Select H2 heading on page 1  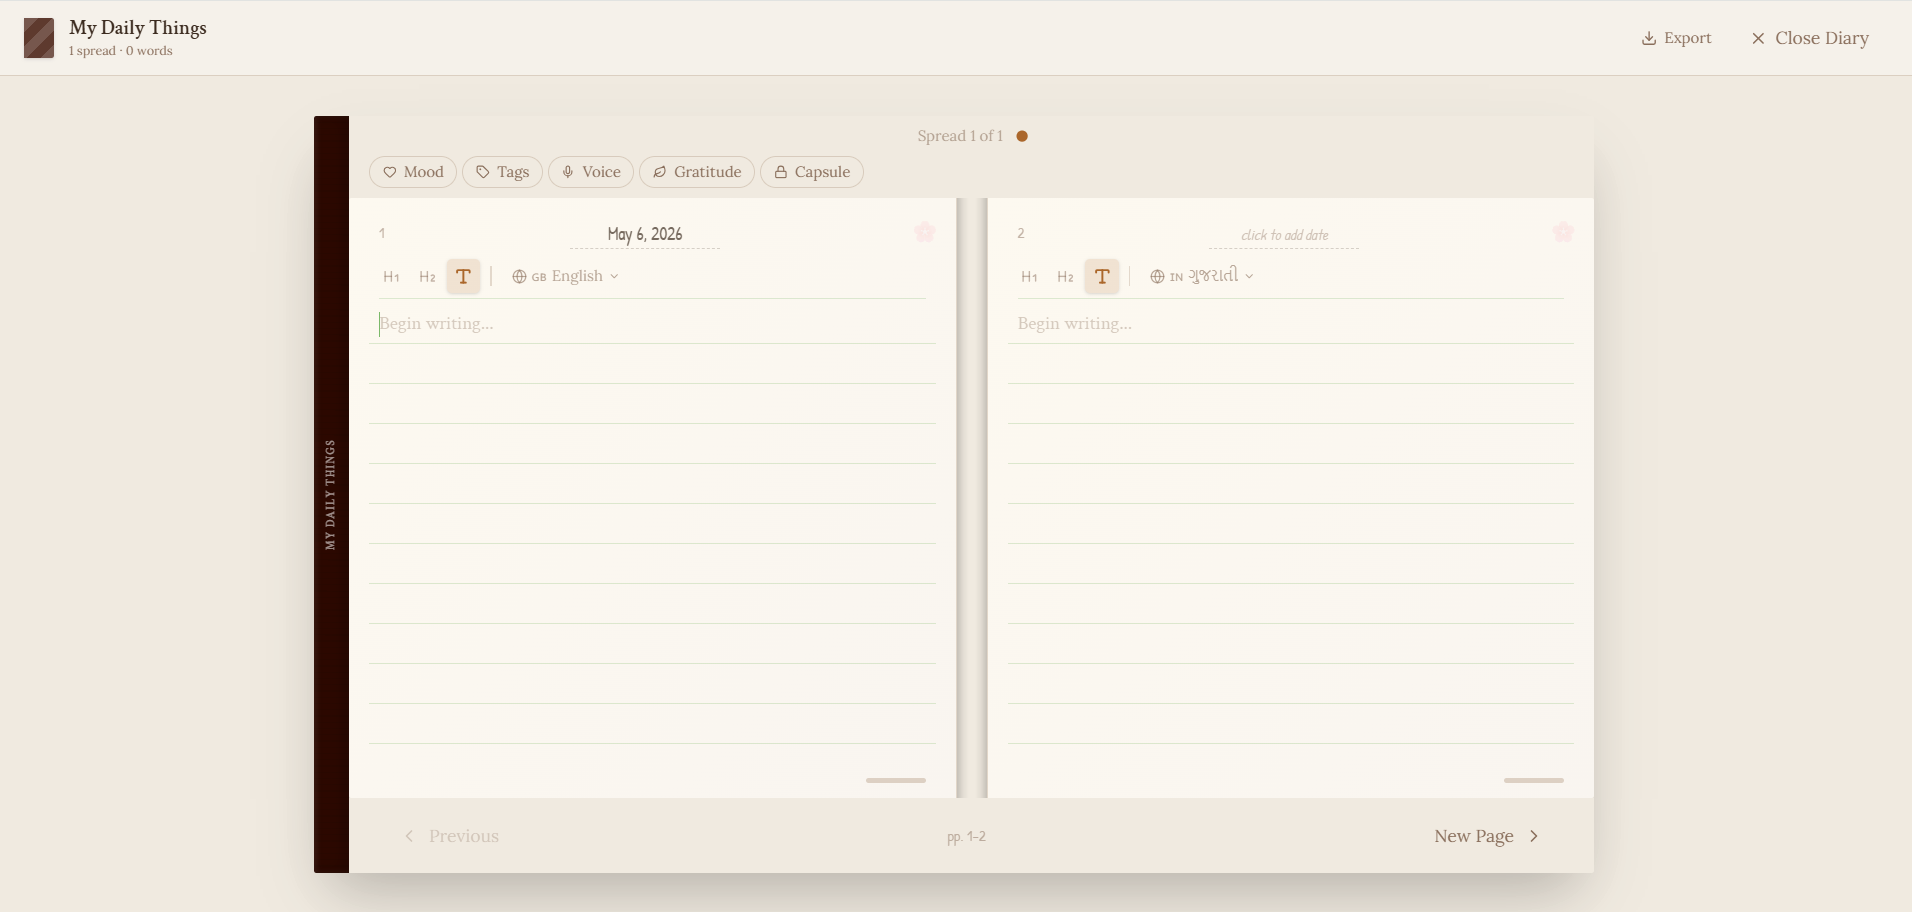[x=427, y=277]
